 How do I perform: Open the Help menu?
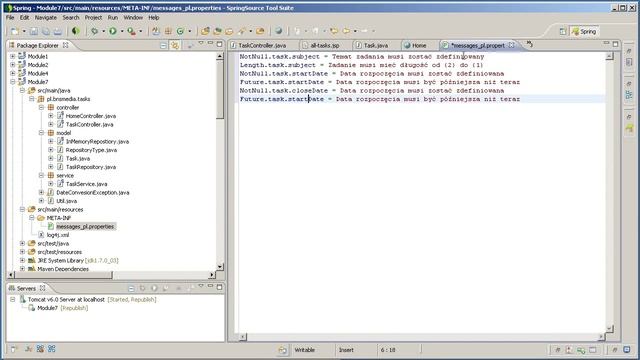[x=153, y=18]
